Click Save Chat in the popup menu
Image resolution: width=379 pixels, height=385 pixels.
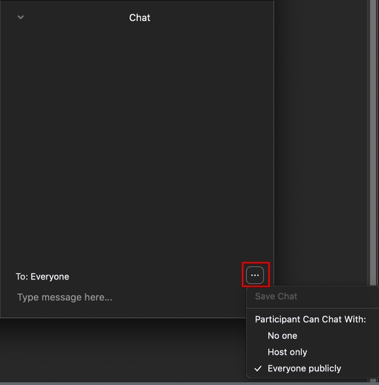point(276,296)
